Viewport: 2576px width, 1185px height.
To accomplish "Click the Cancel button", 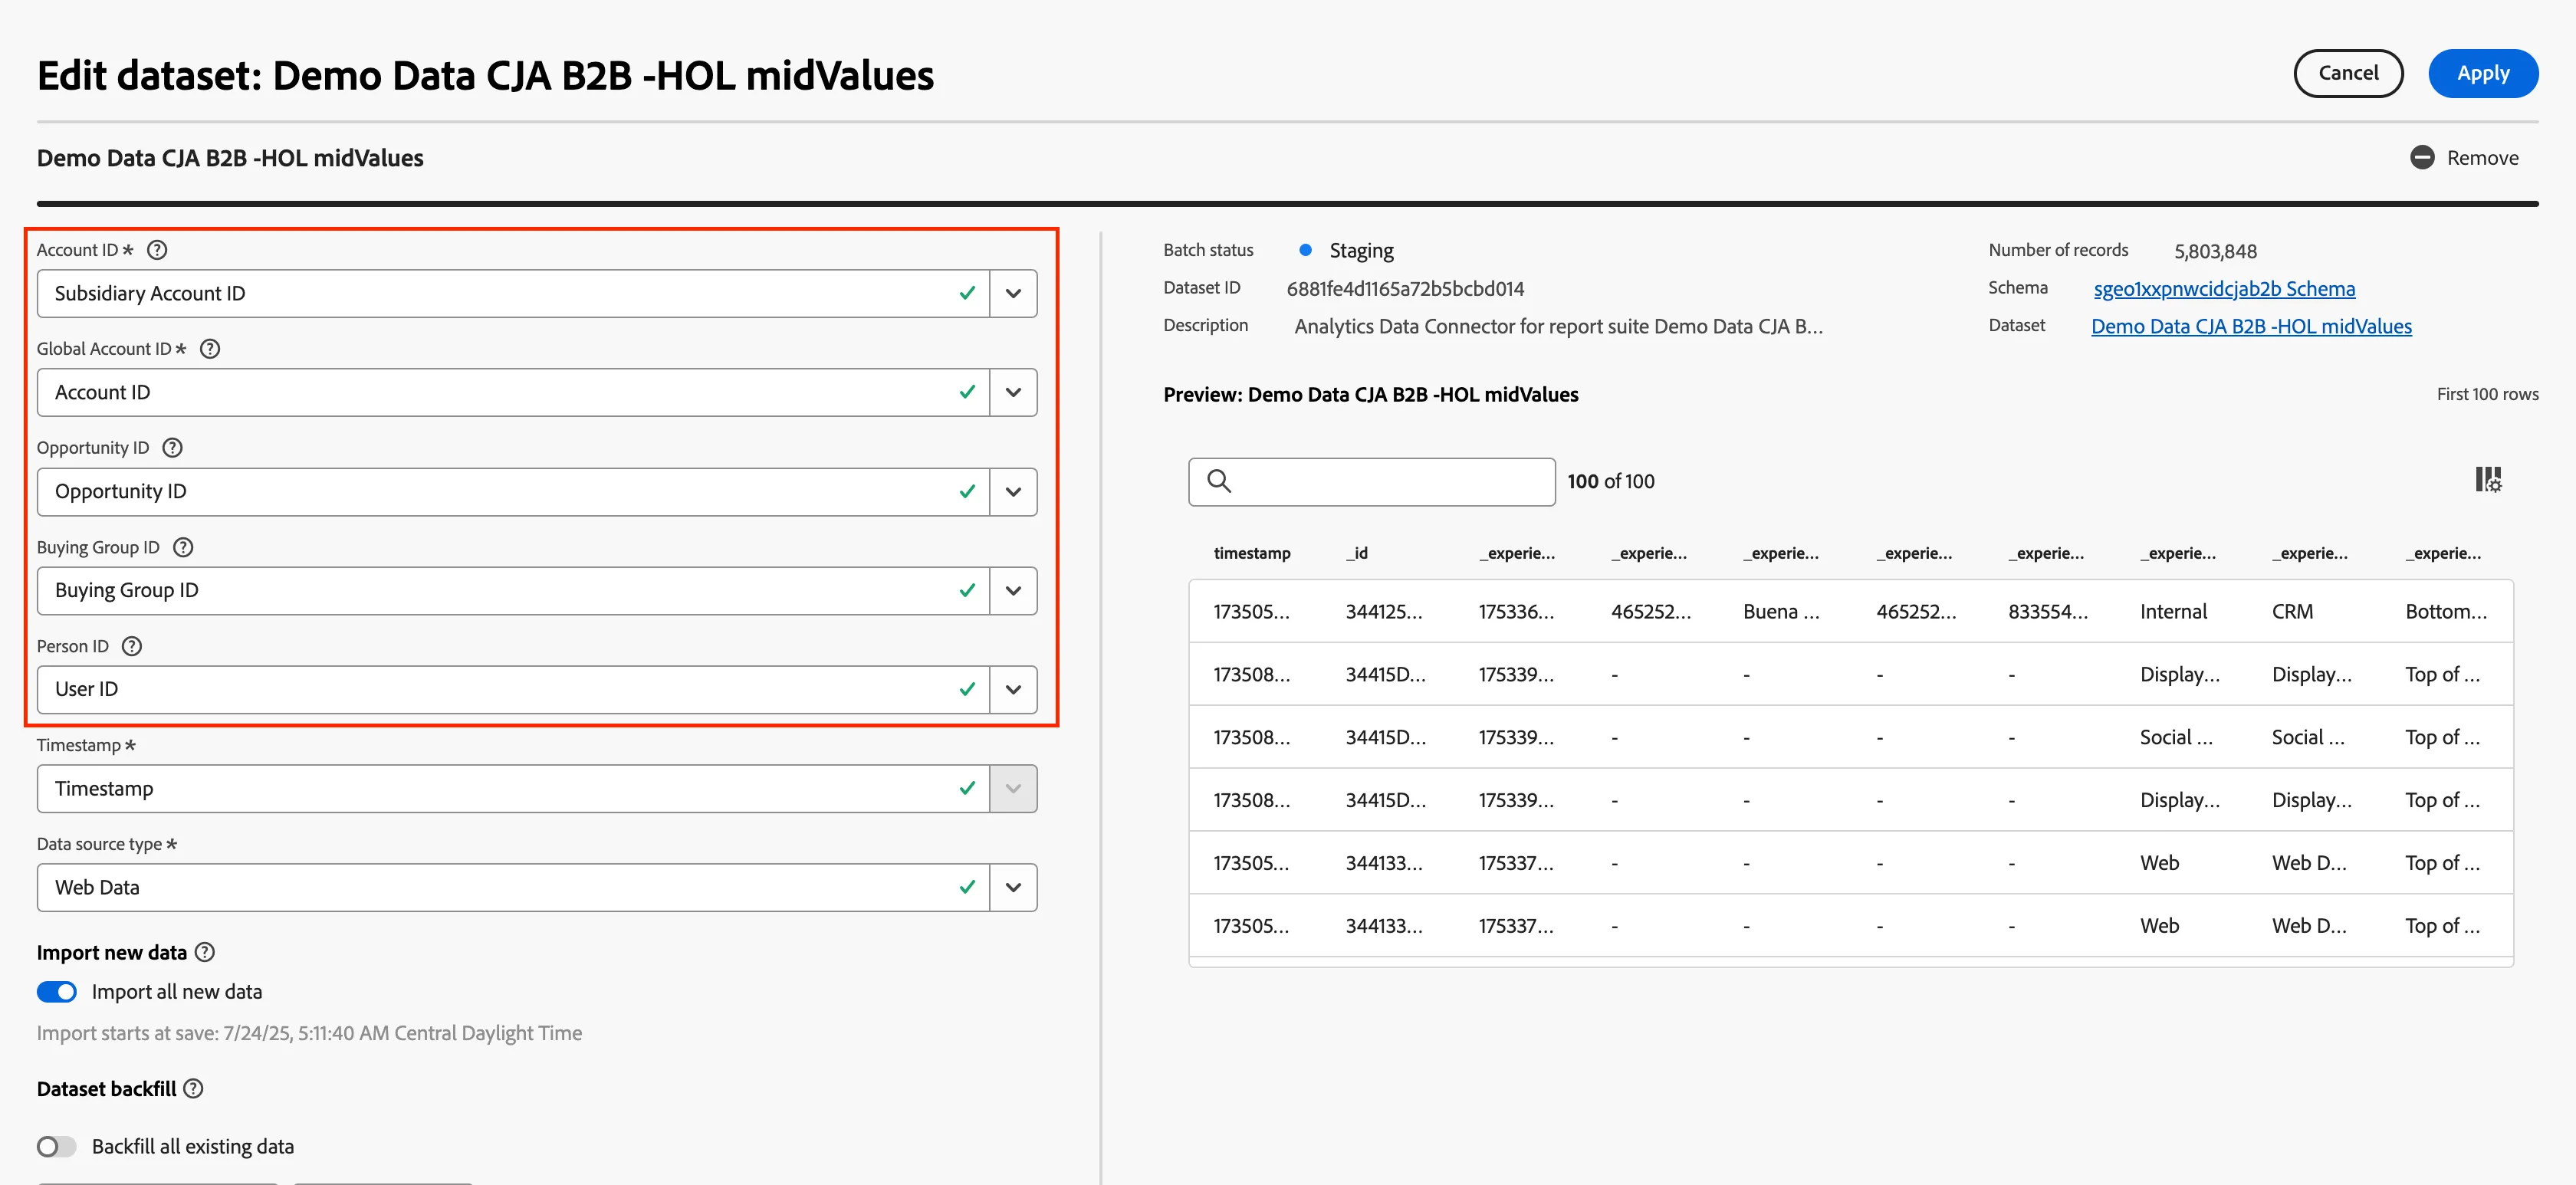I will pos(2348,73).
